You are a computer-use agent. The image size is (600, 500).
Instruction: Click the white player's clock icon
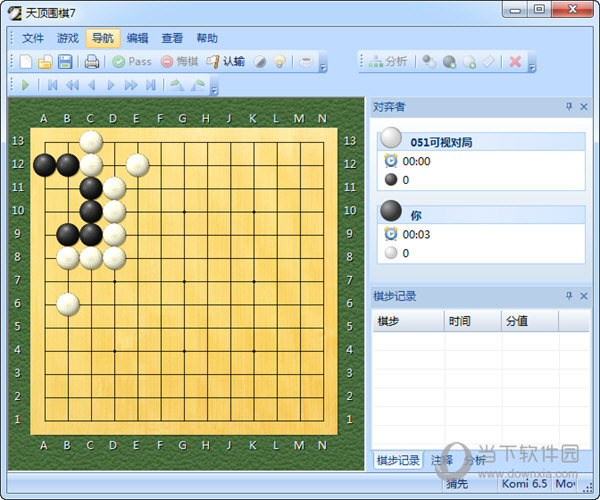[x=391, y=161]
